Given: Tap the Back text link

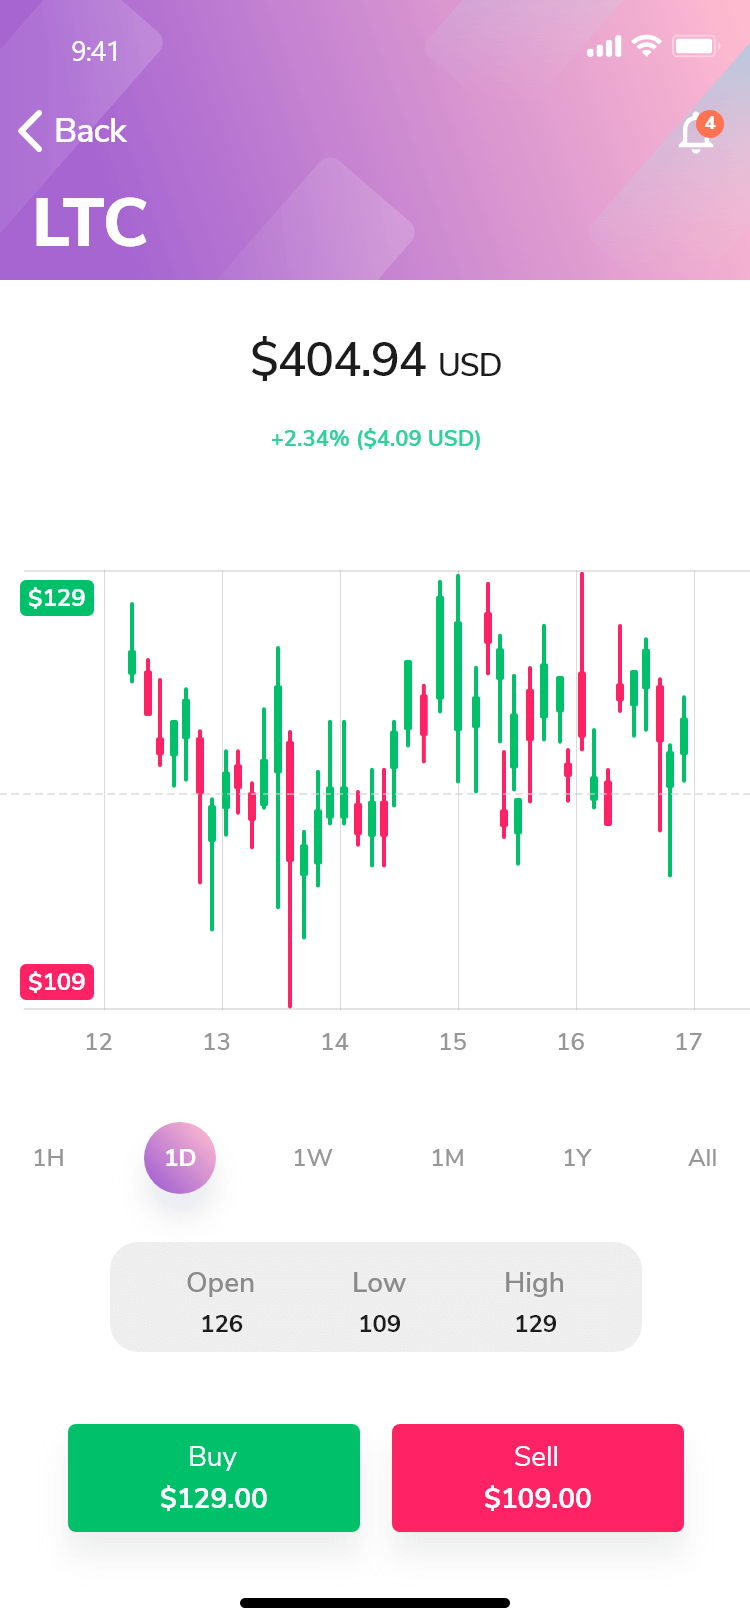Looking at the screenshot, I should coord(90,131).
